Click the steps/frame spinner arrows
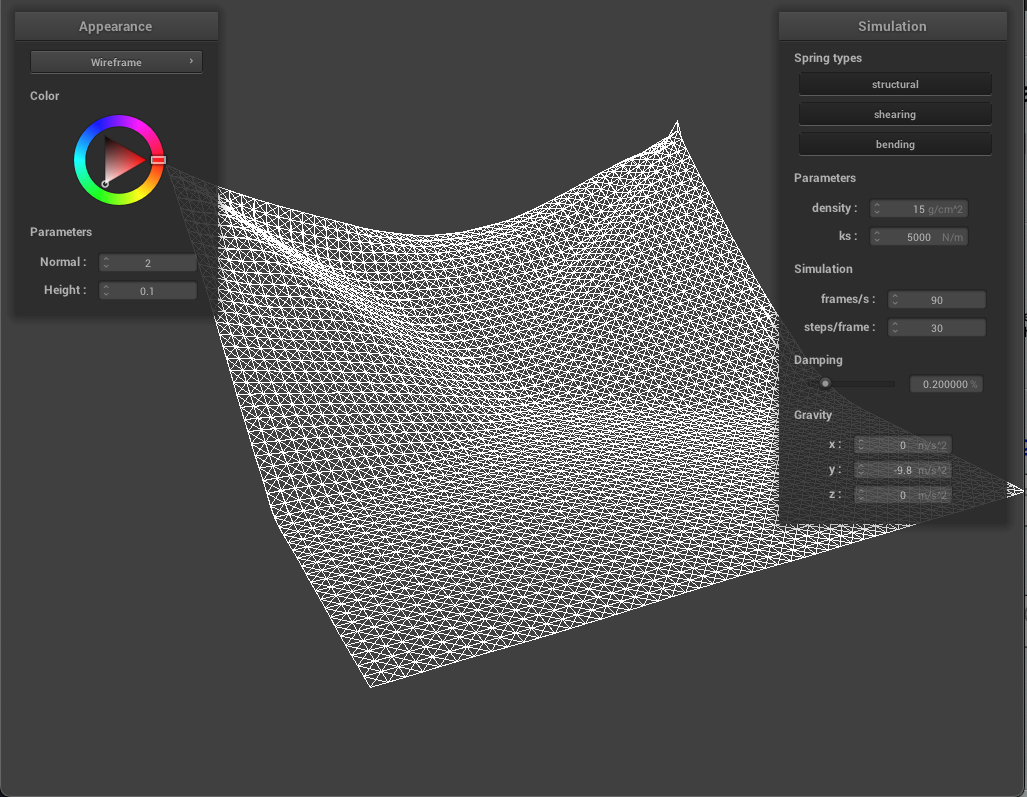The image size is (1027, 797). point(895,328)
